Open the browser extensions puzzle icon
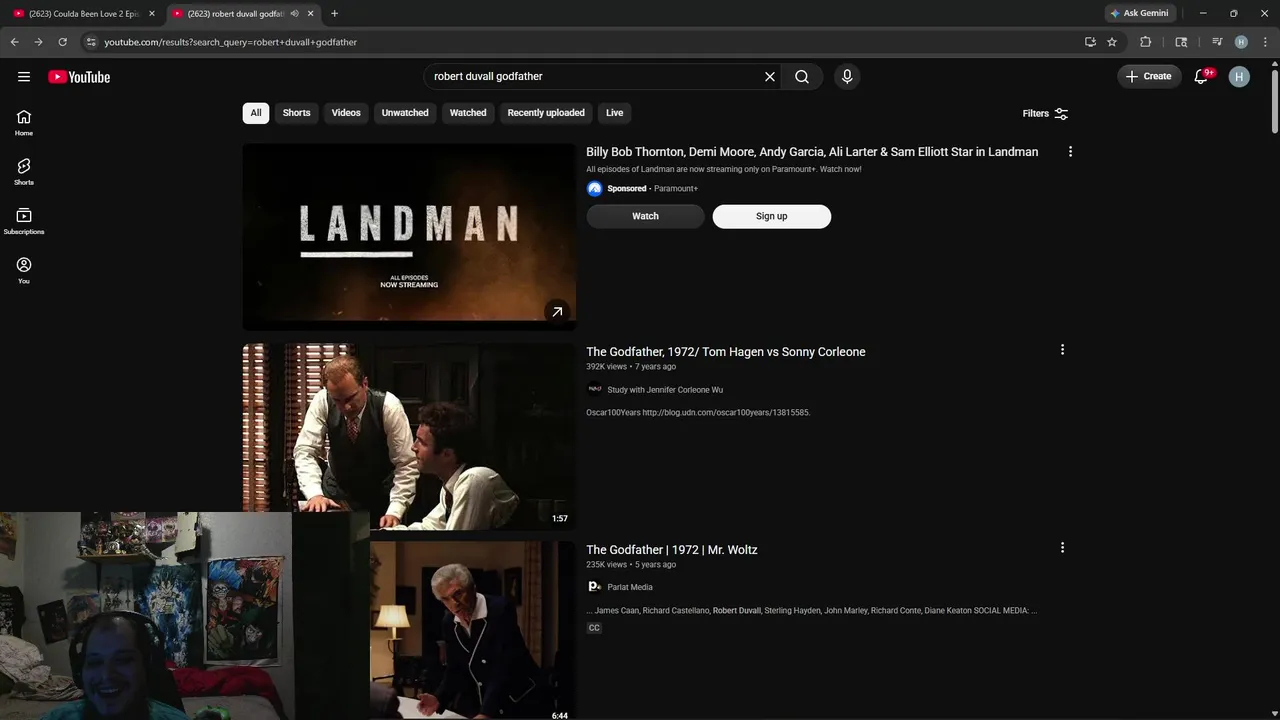This screenshot has width=1280, height=720. (1146, 42)
